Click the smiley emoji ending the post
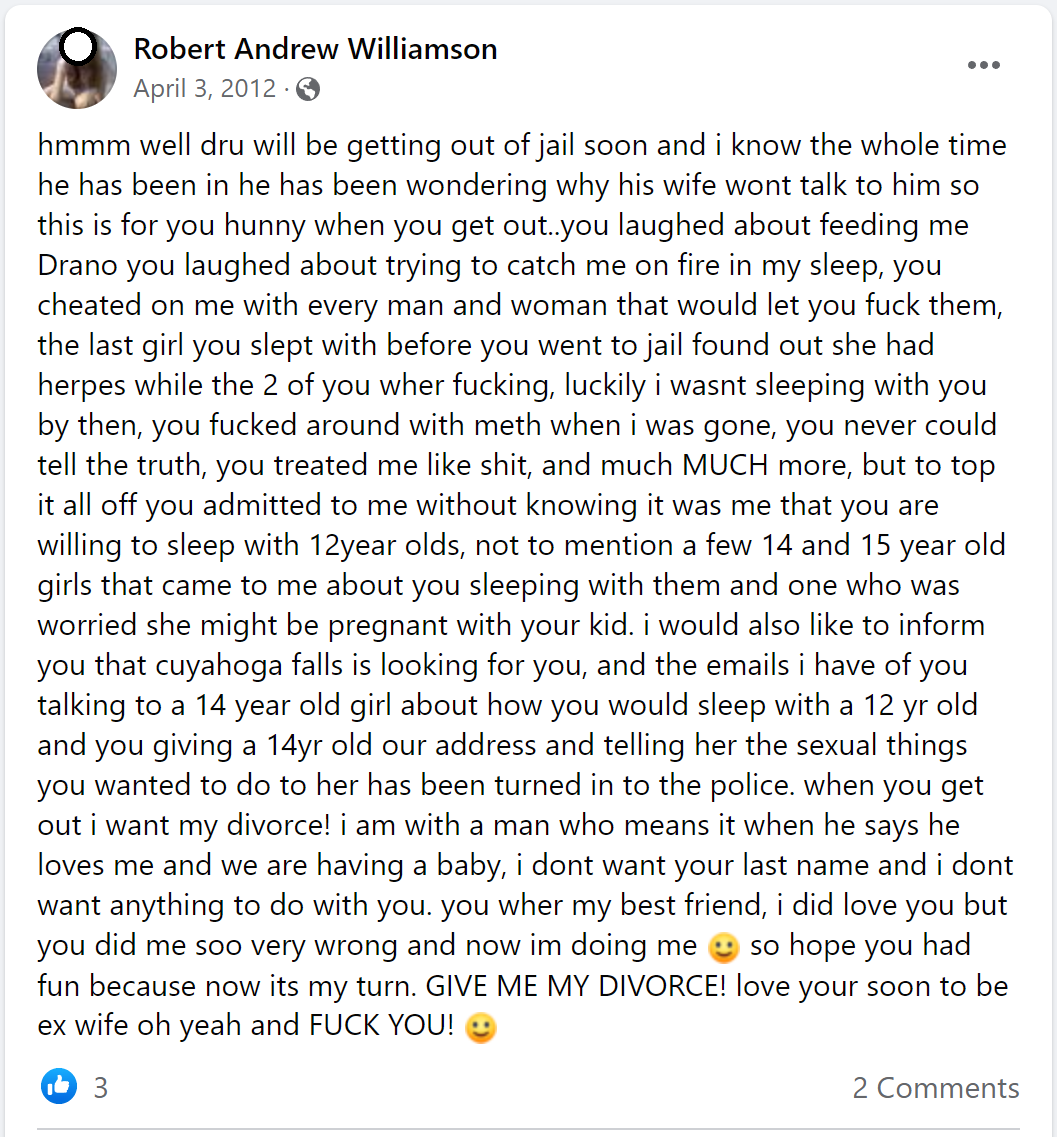 480,1027
